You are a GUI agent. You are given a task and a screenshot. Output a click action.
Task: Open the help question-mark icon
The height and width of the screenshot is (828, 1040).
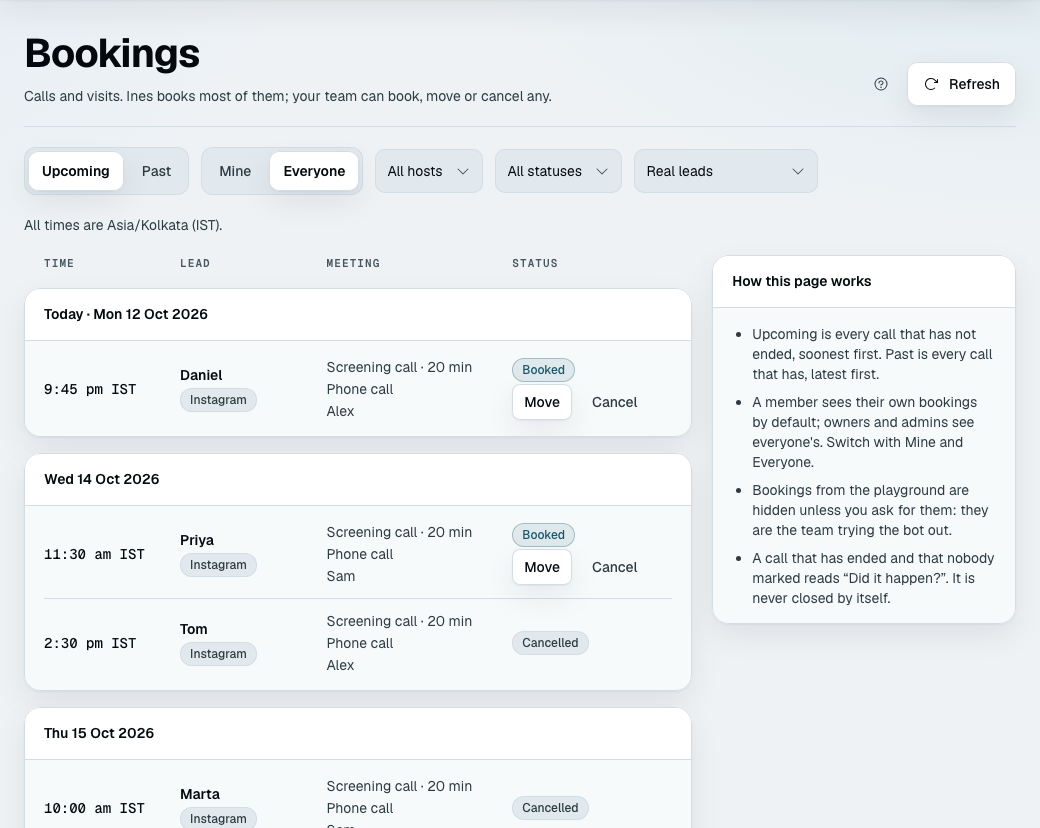point(881,84)
